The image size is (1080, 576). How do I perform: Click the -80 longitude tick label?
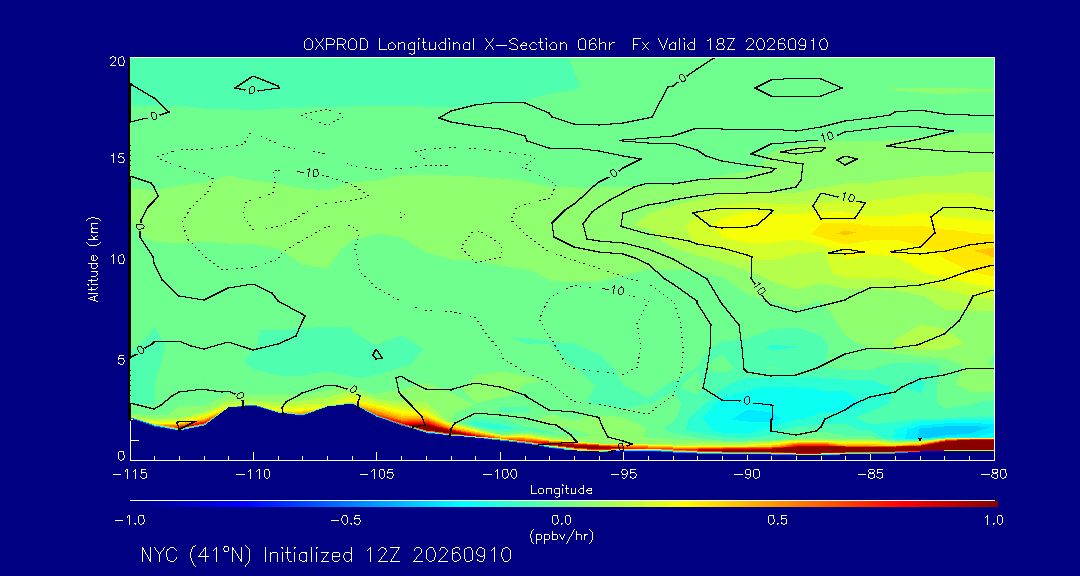(x=994, y=475)
